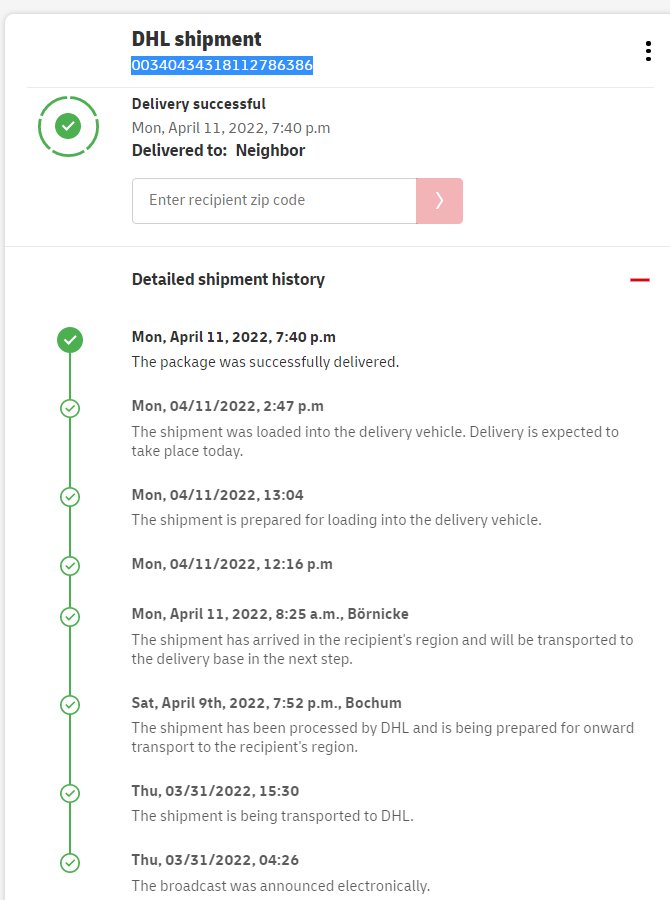Click the checkmark icon beside 04:26 entry
The width and height of the screenshot is (670, 900).
70,862
